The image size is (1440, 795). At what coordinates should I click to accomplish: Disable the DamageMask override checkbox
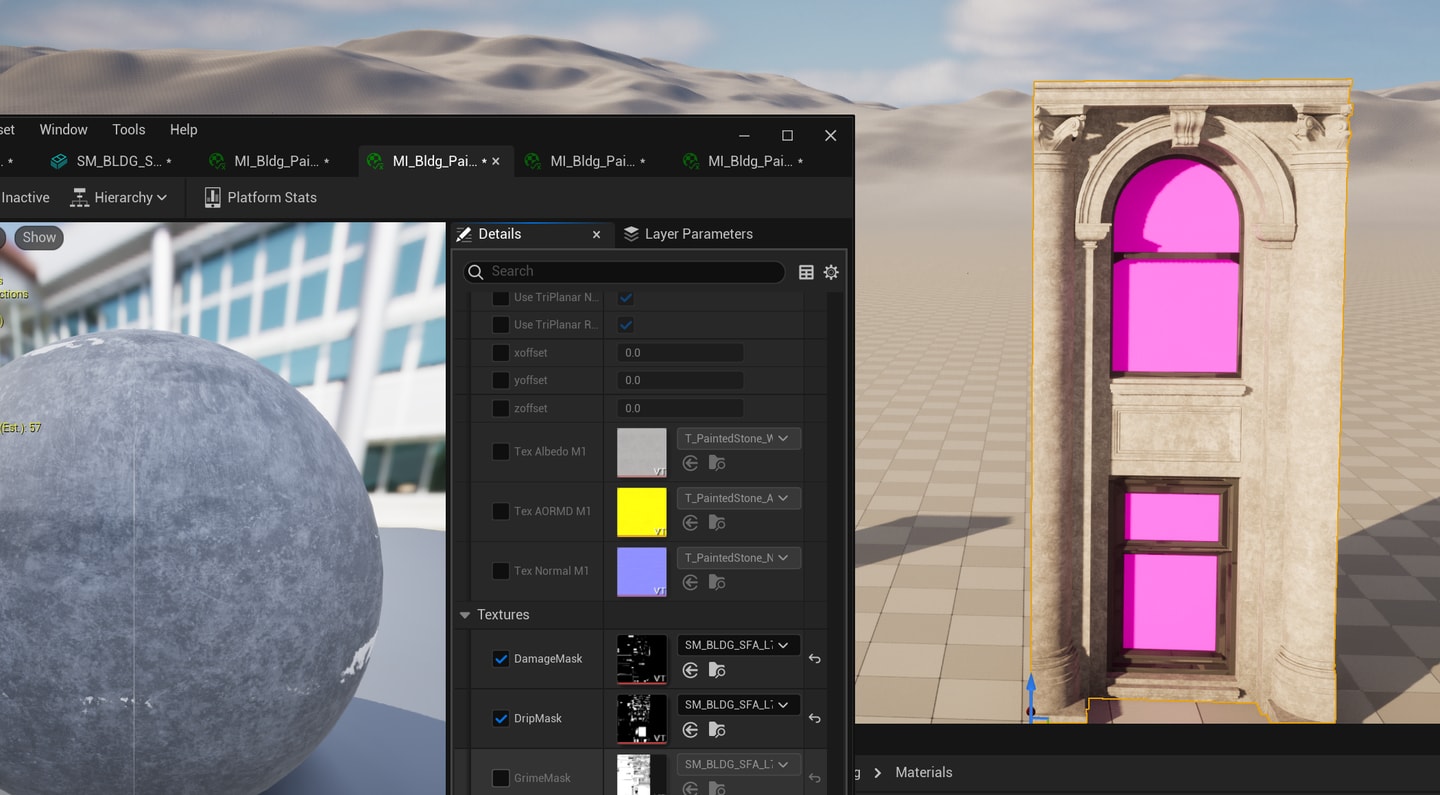pyautogui.click(x=501, y=659)
